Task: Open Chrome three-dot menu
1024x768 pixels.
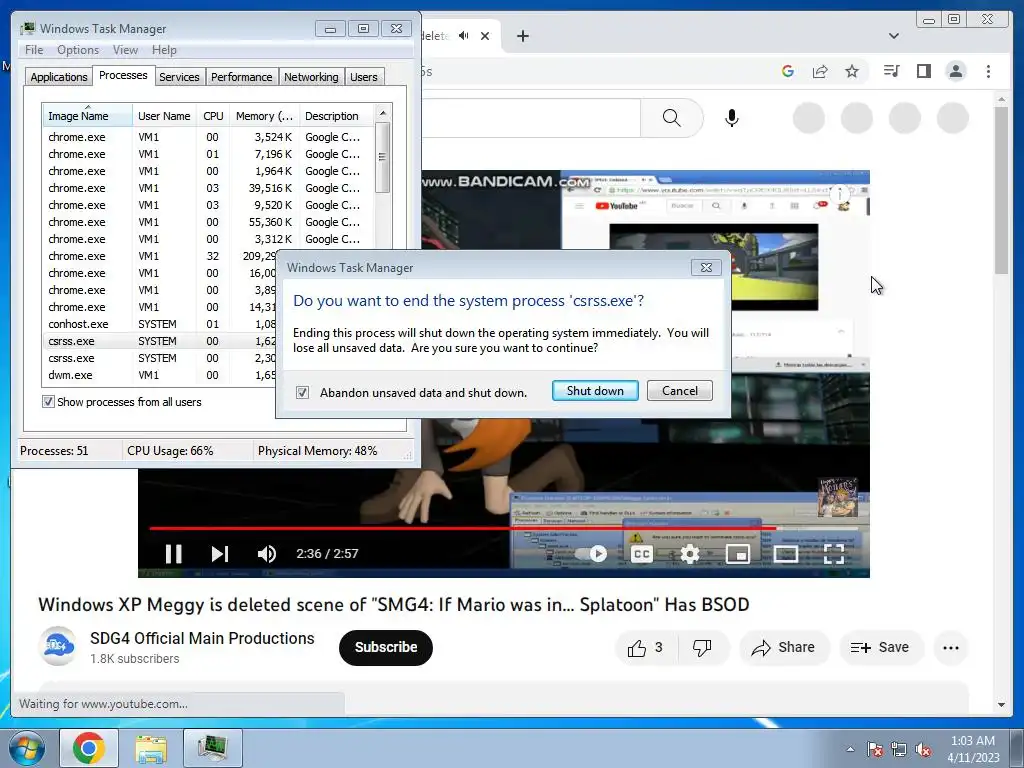Action: tap(988, 71)
